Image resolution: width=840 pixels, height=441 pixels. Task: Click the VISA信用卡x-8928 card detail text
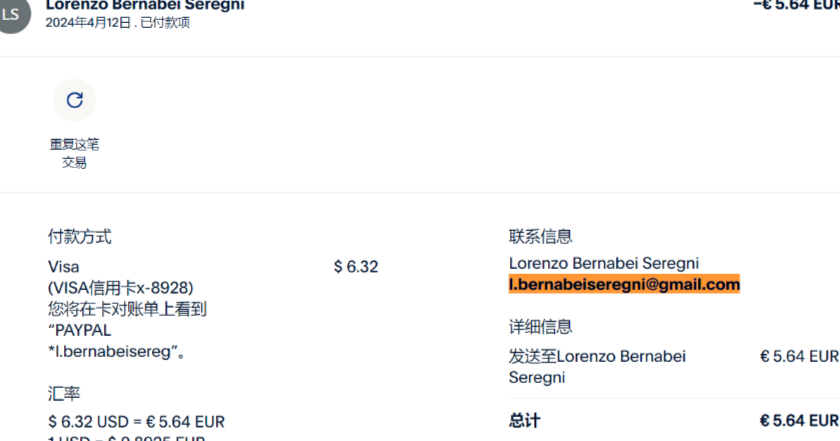(x=121, y=288)
